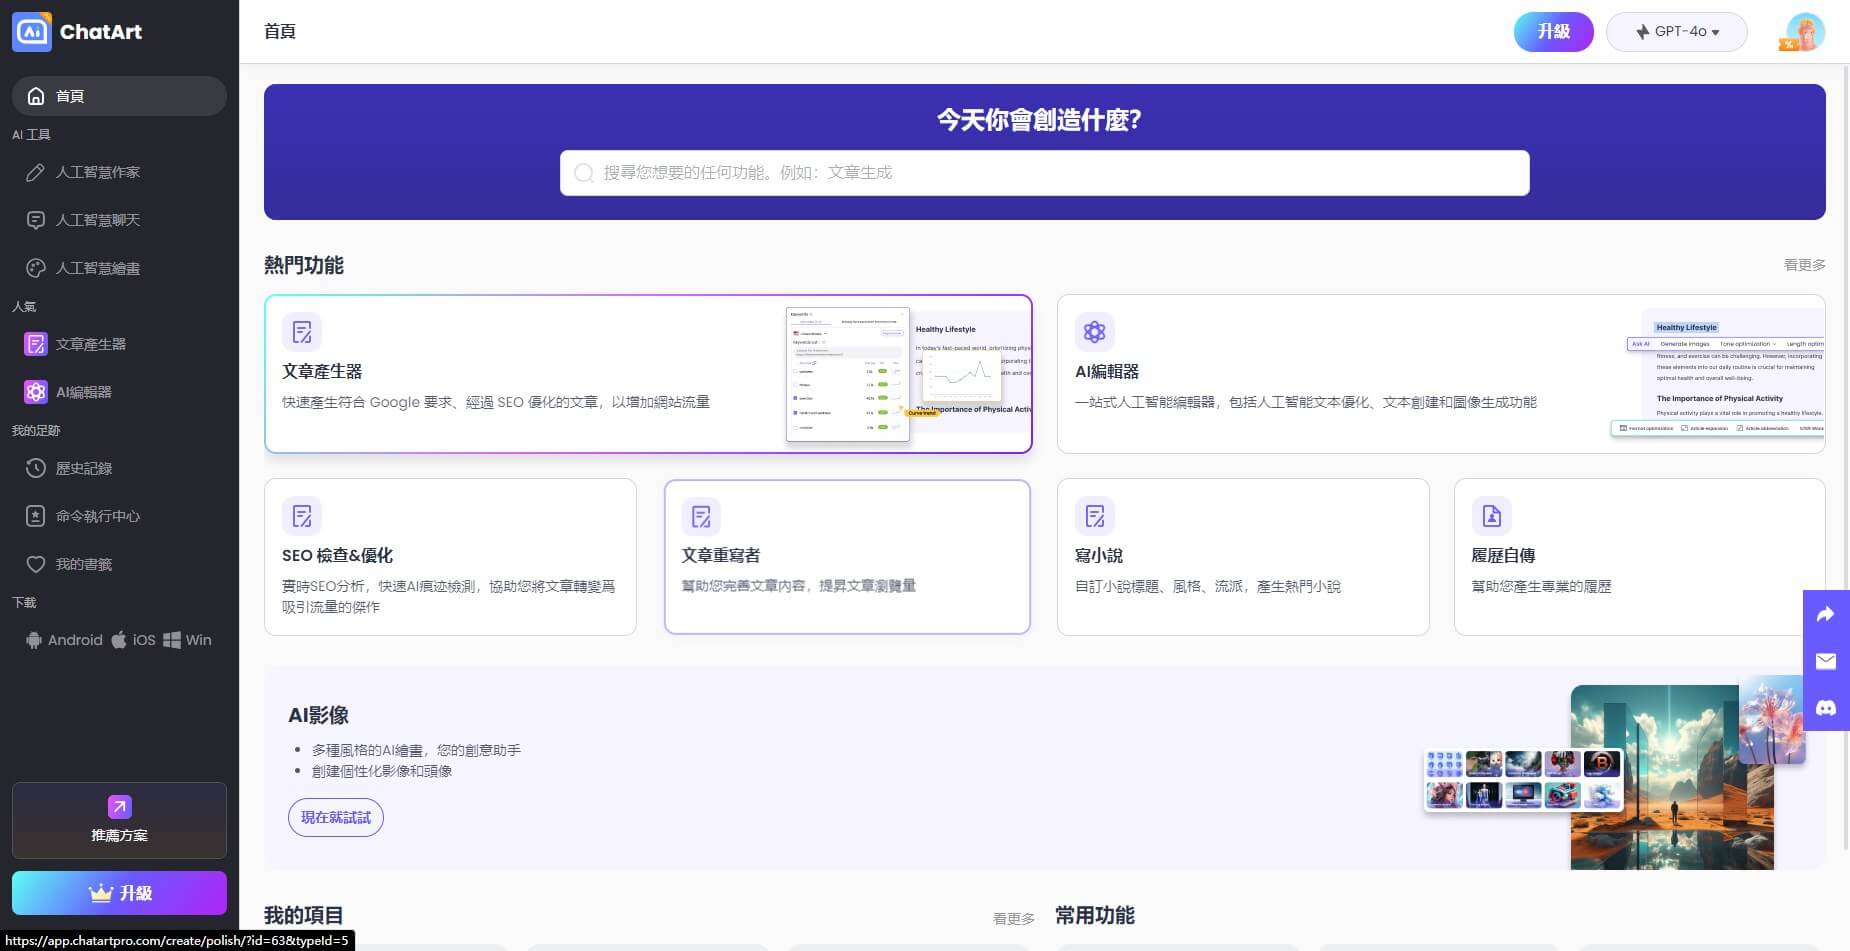Image resolution: width=1850 pixels, height=951 pixels.
Task: Click the AI影像 heading
Action: (318, 715)
